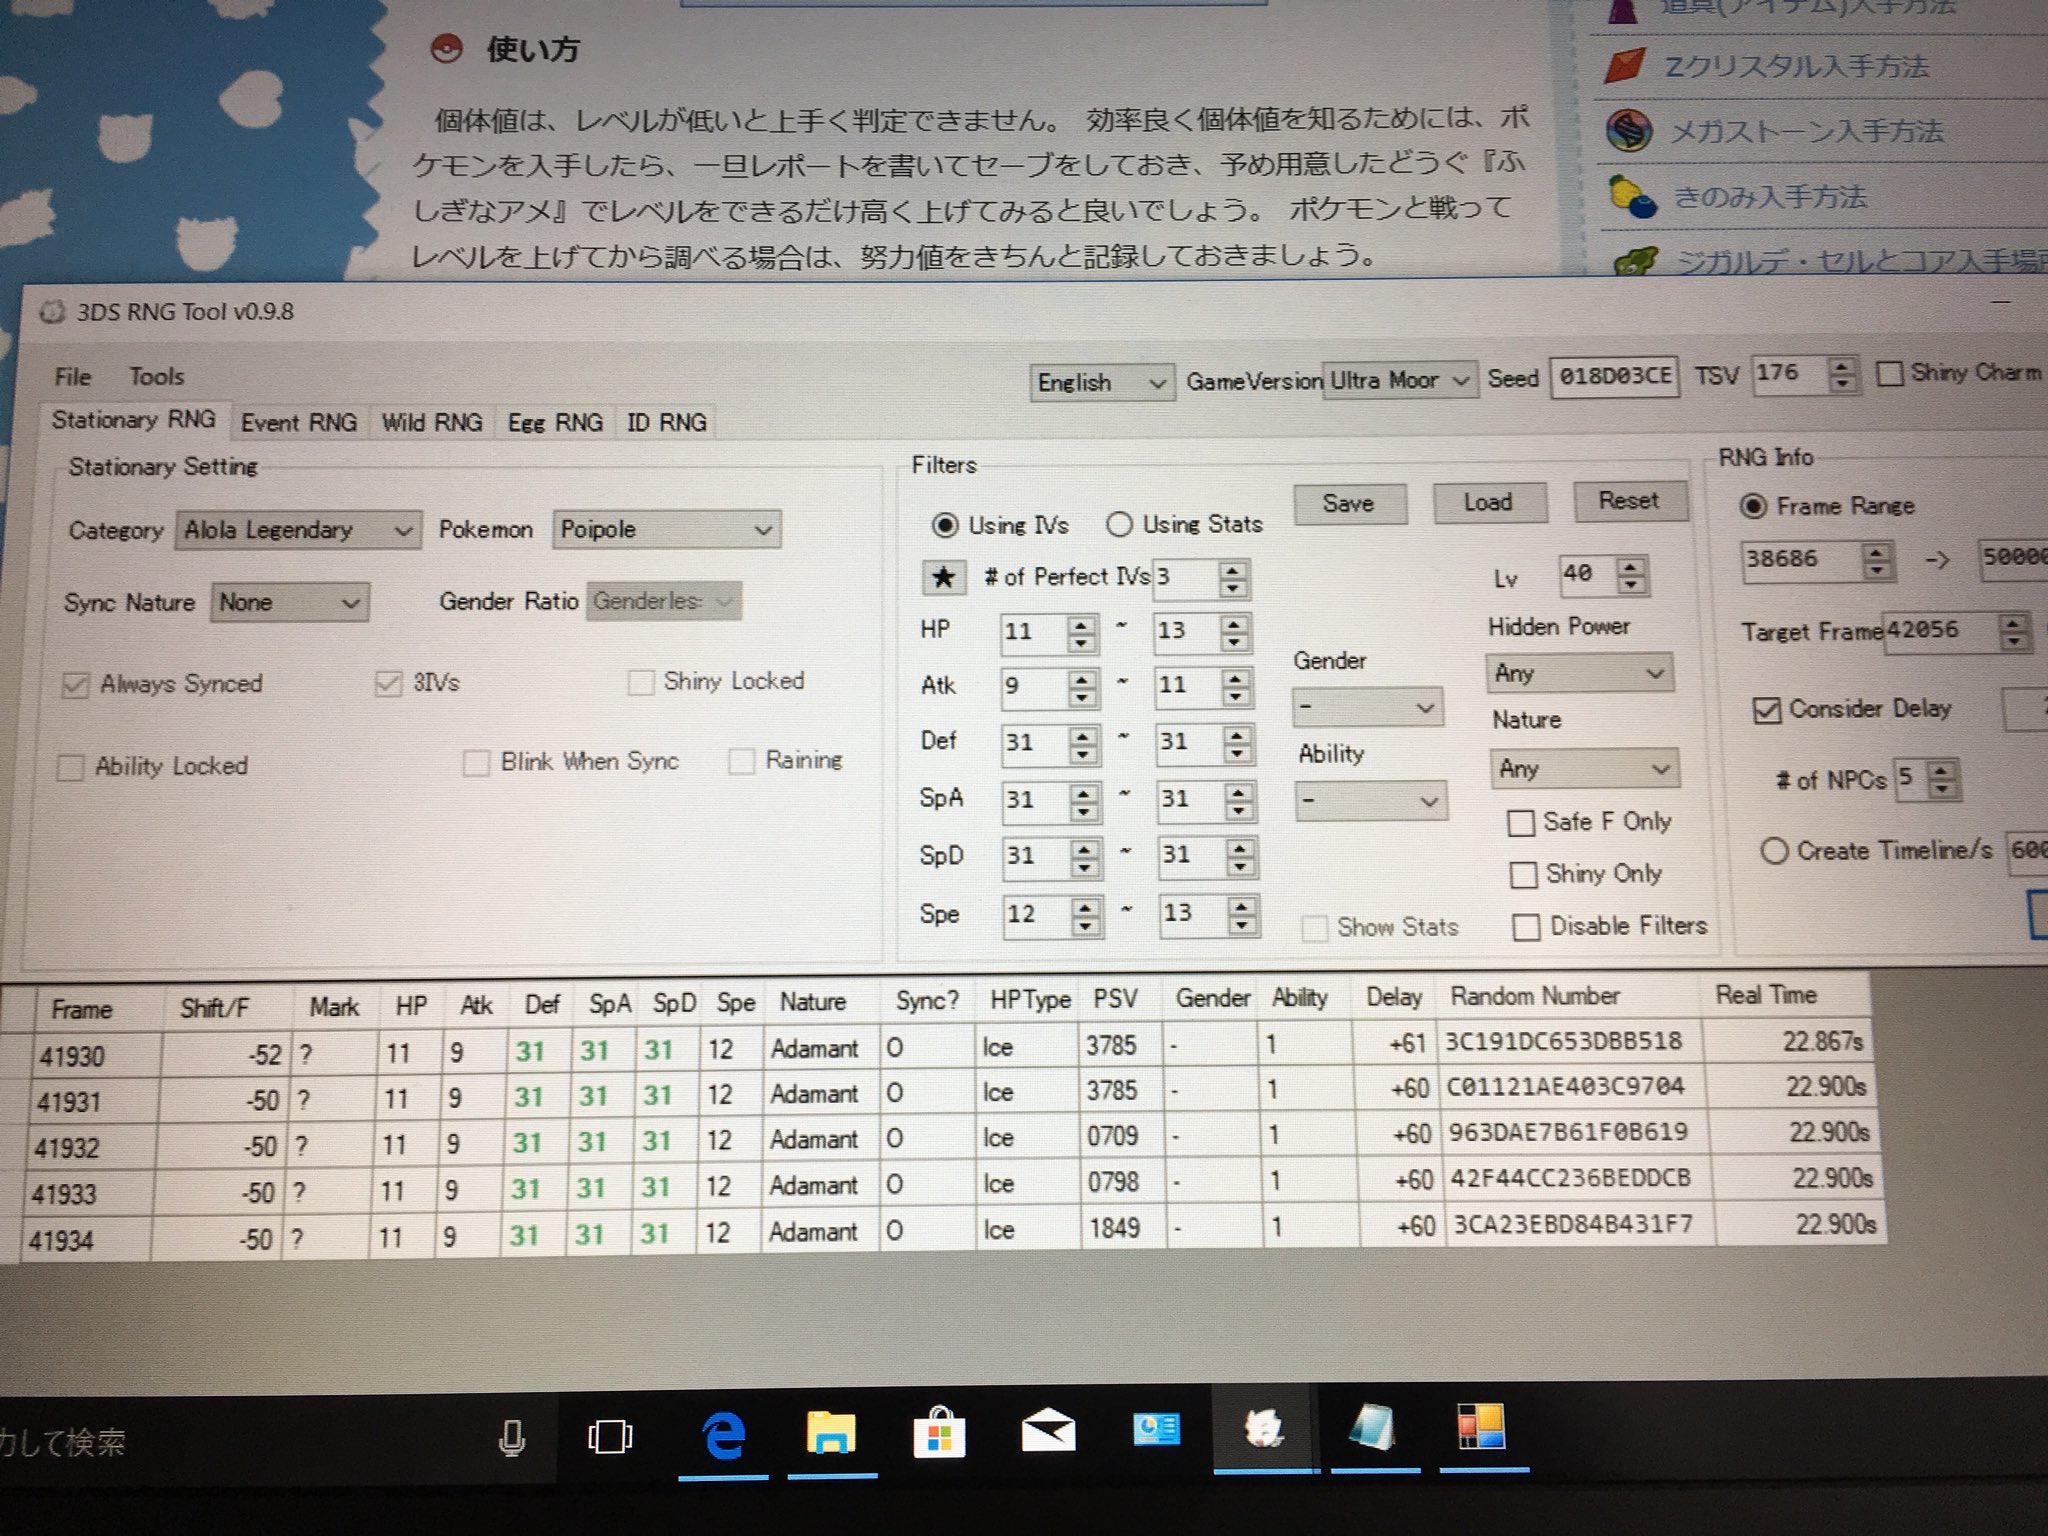Switch to the Egg RNG tab
This screenshot has width=2048, height=1536.
[555, 423]
